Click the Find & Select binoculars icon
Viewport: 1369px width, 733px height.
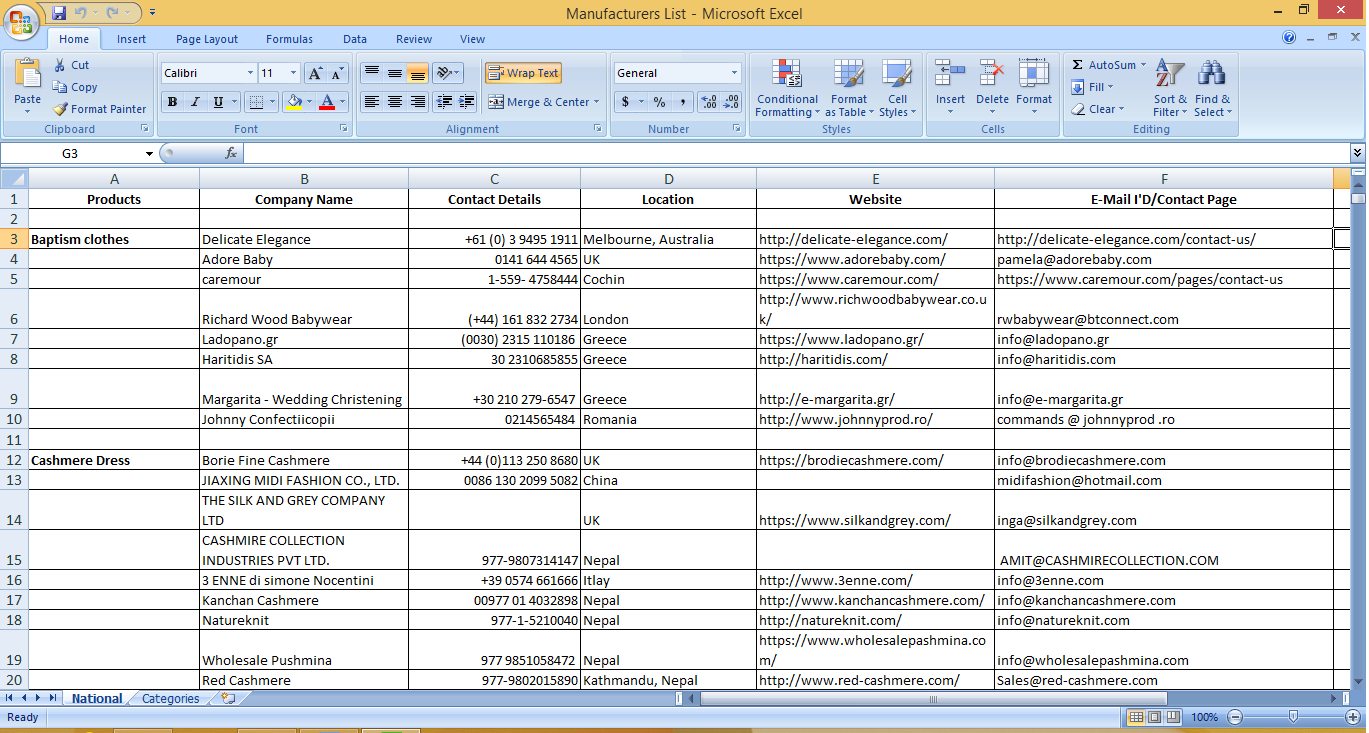click(x=1212, y=75)
